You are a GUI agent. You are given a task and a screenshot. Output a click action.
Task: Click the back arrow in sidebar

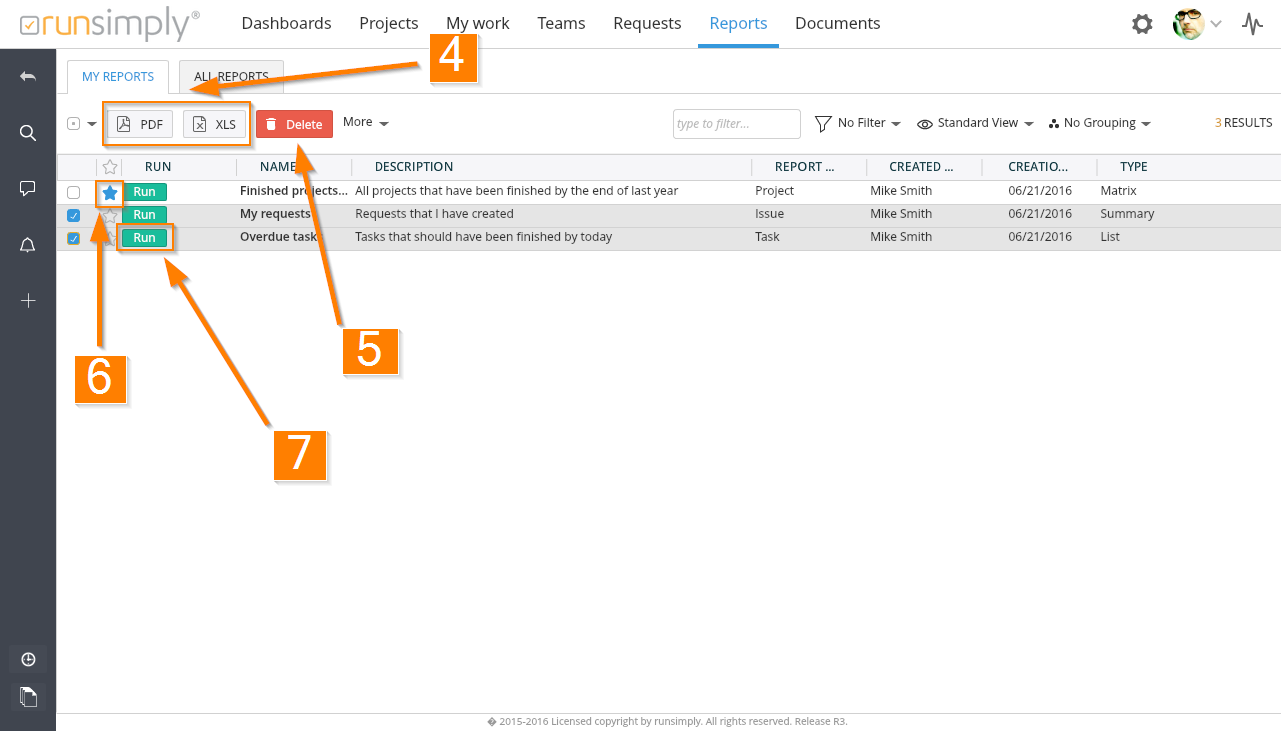[x=28, y=77]
